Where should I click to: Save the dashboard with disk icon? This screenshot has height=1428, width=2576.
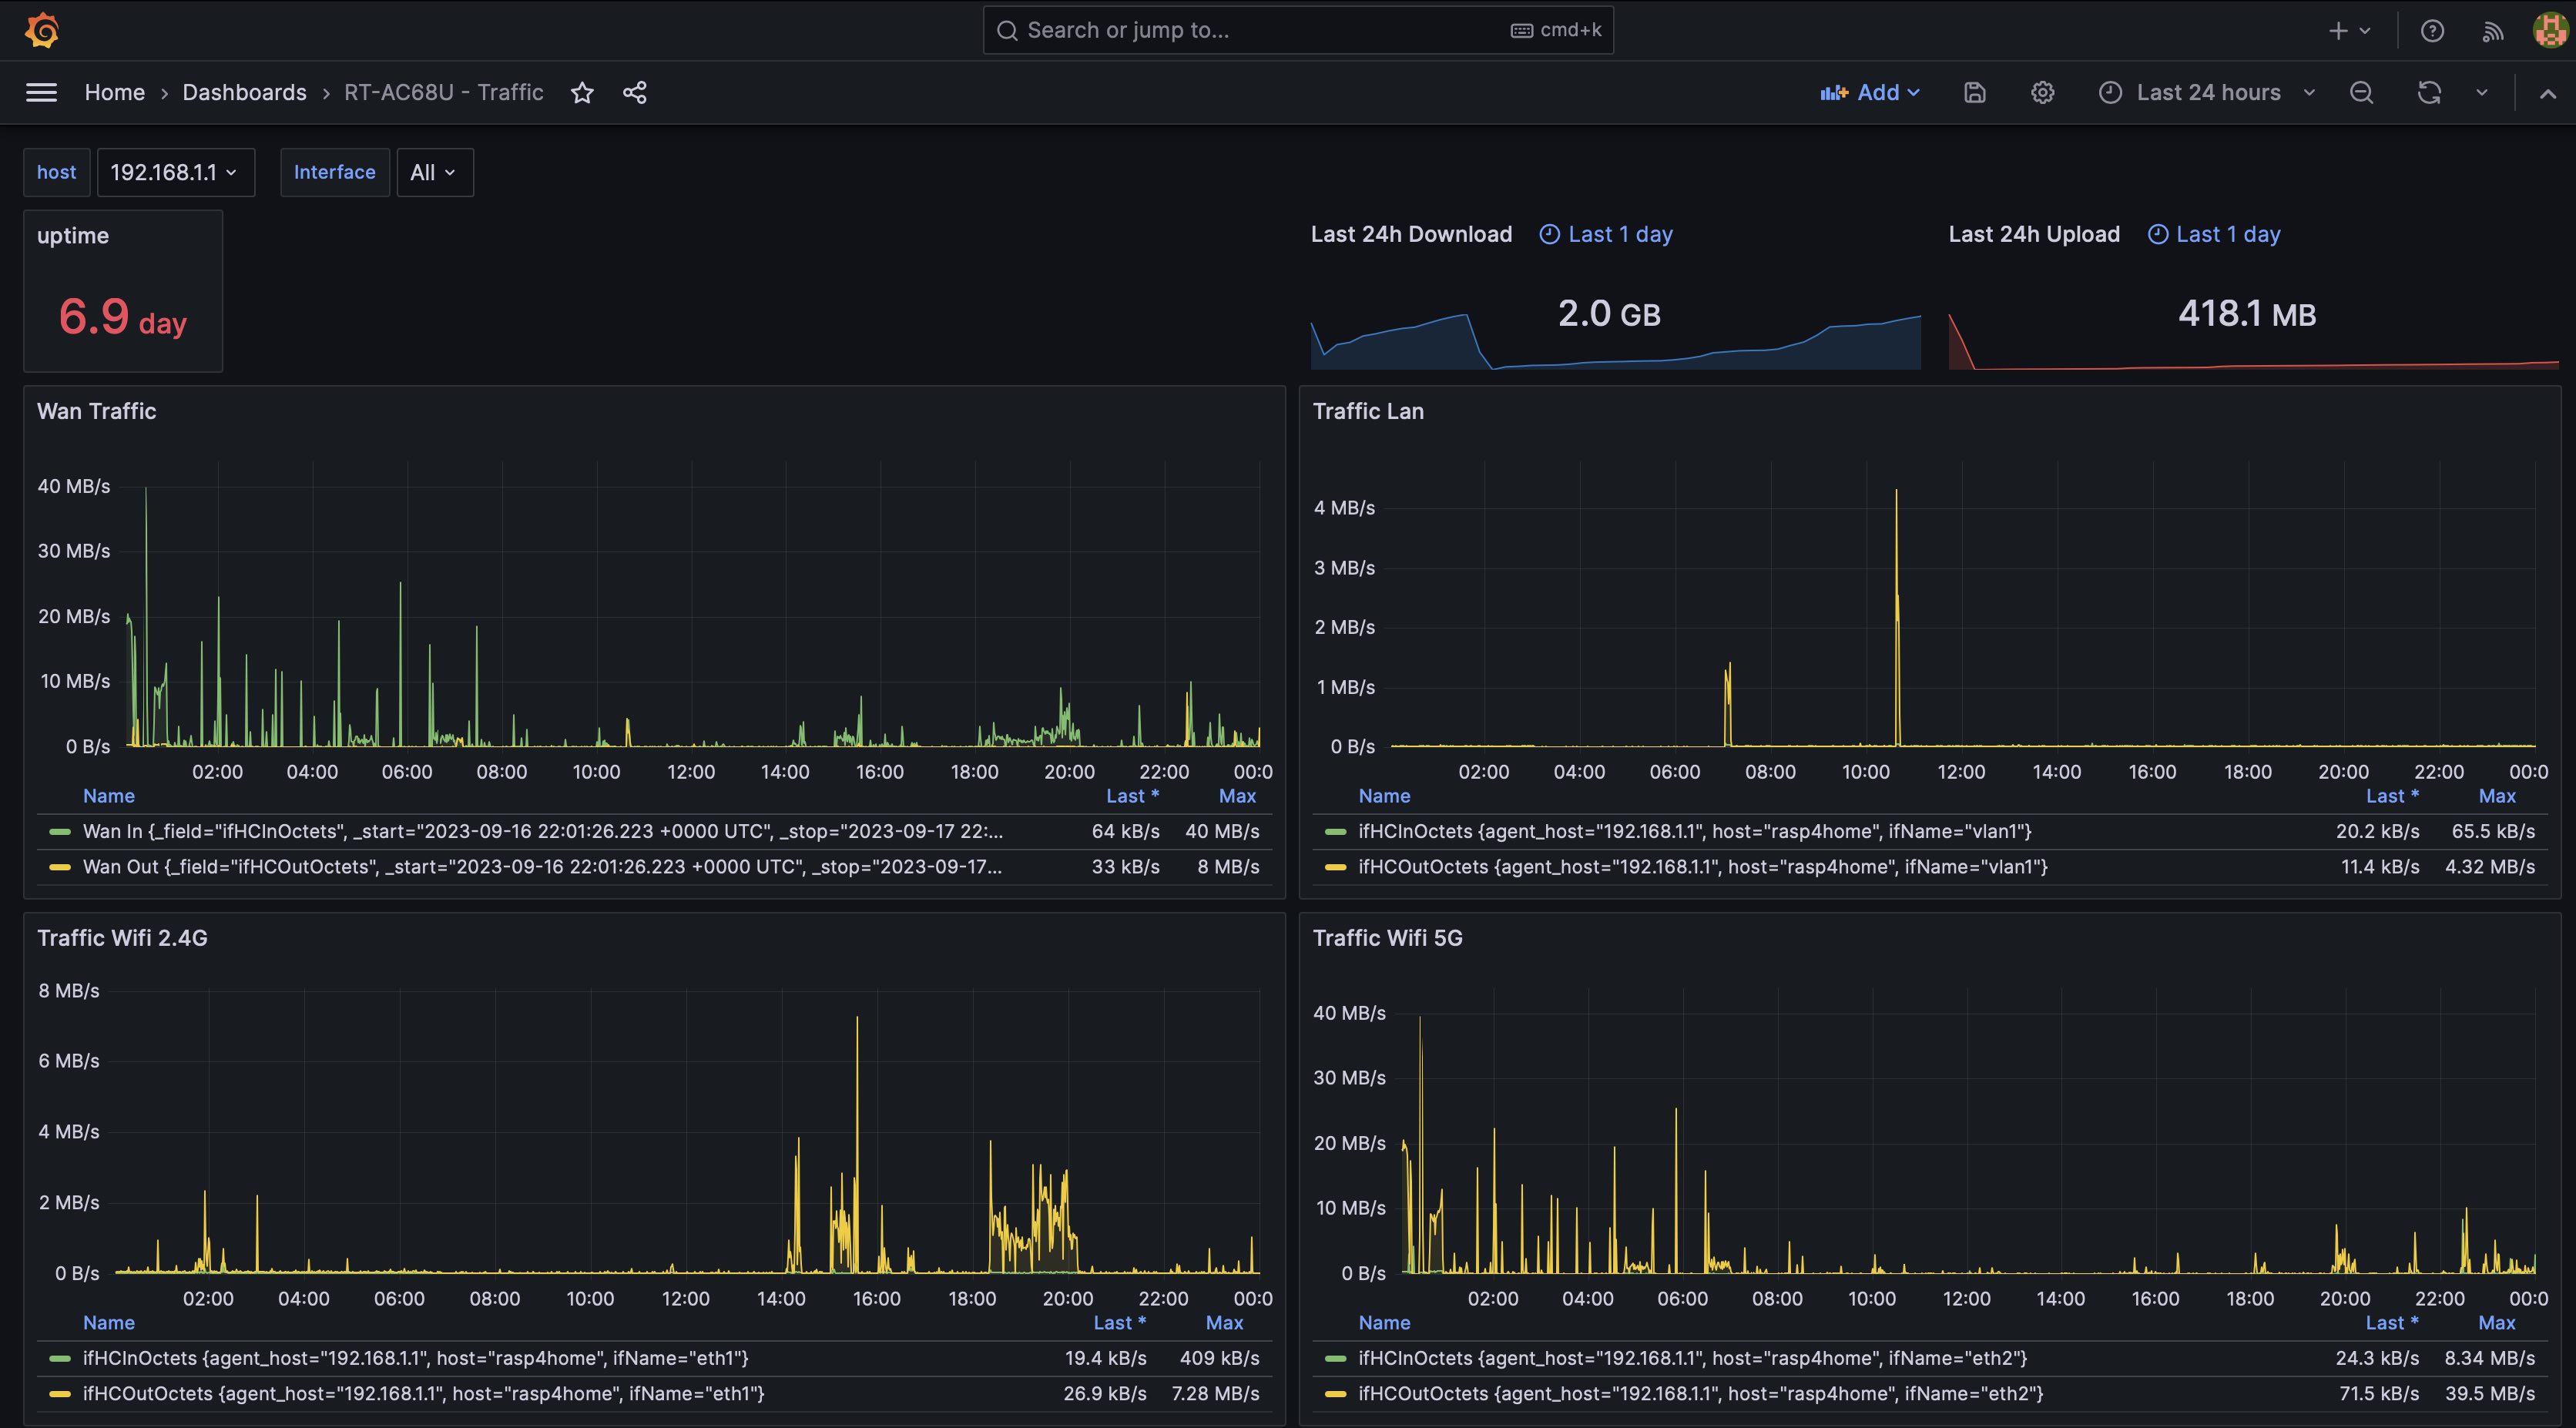1974,93
